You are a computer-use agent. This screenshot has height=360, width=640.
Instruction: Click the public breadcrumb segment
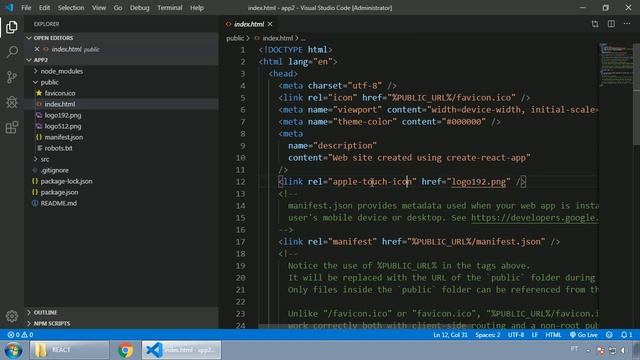[235, 38]
